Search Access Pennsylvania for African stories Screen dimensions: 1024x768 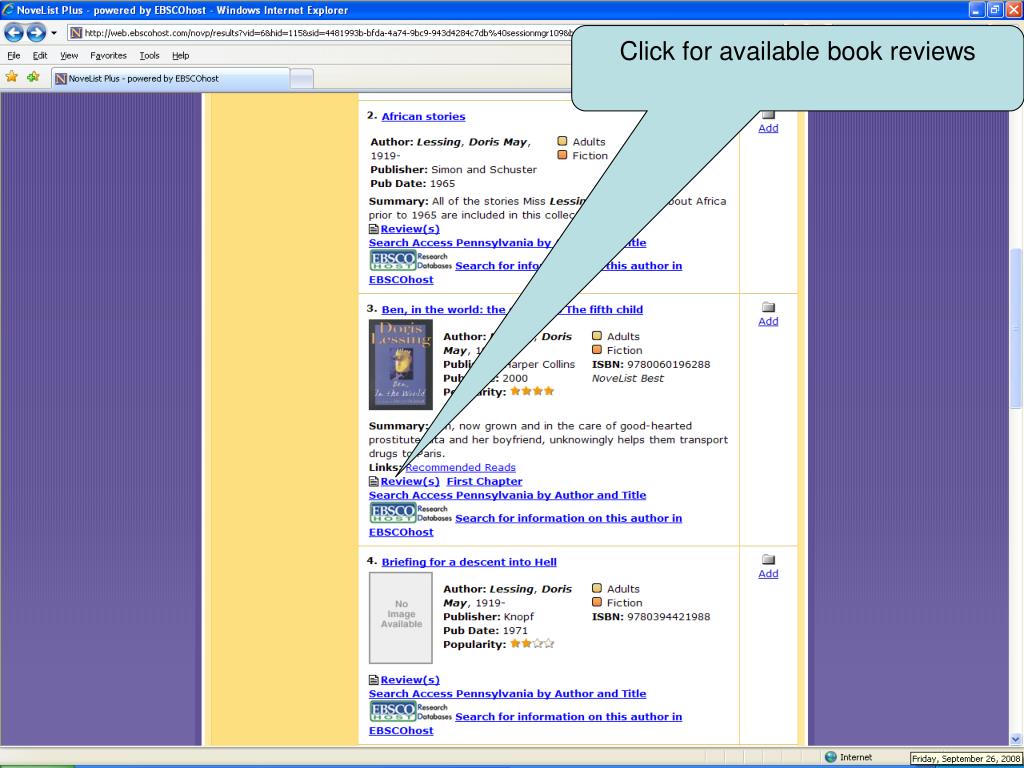507,243
